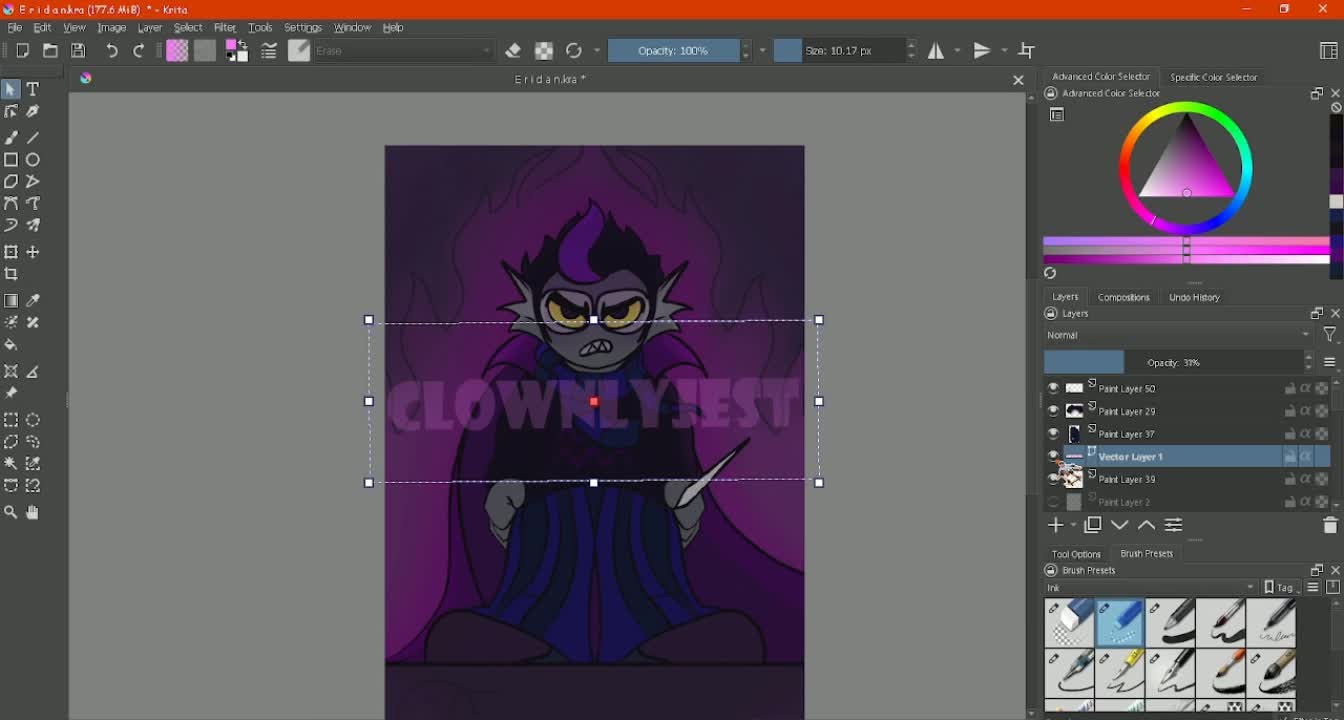The image size is (1344, 720).
Task: Select the Rectangular Selection tool
Action: pos(11,420)
